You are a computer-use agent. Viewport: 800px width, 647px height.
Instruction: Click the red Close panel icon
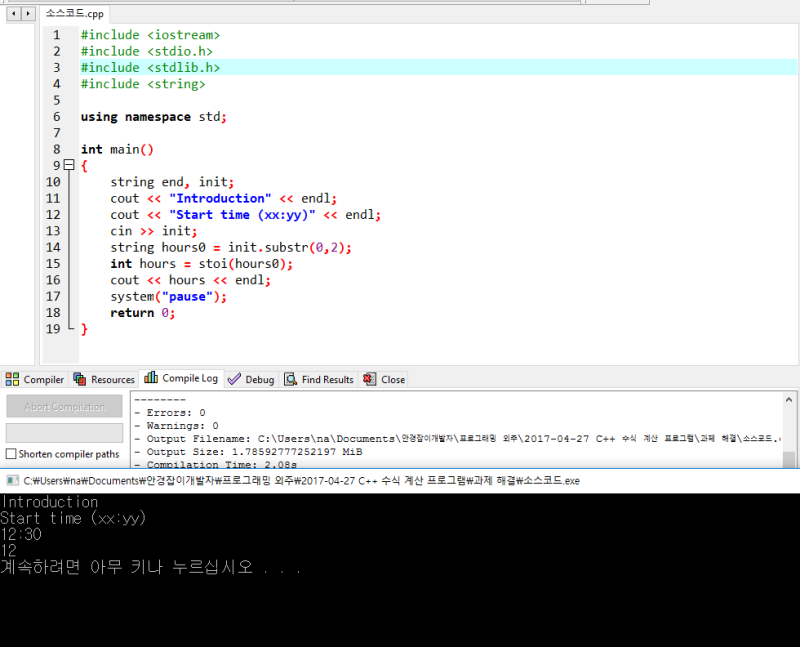coord(369,379)
